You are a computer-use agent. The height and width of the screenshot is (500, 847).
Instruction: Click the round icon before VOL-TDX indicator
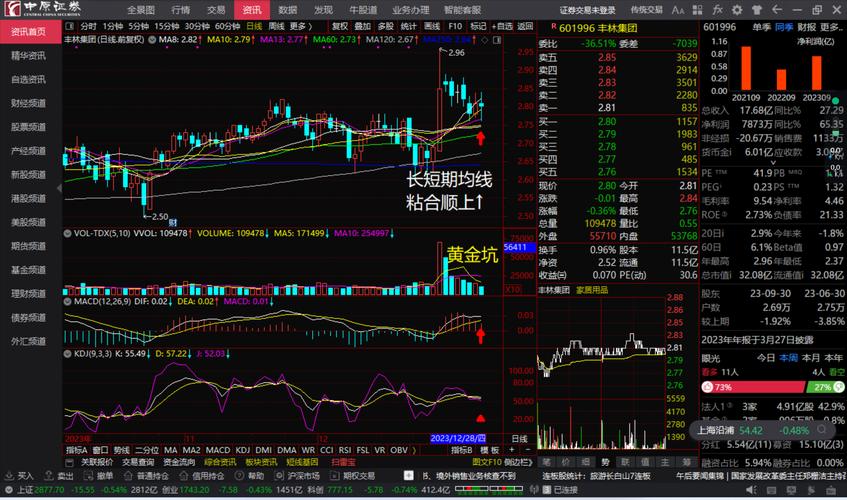68,233
